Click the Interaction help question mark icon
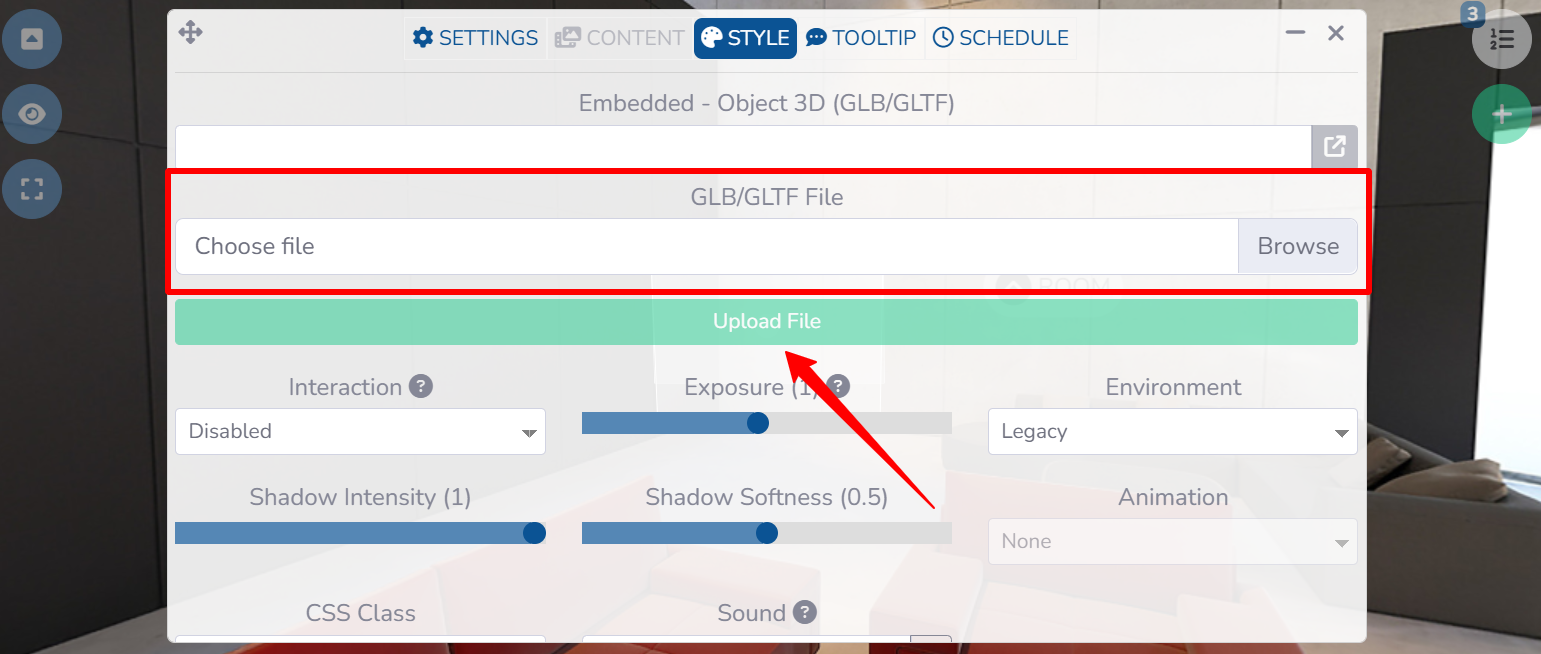 point(421,386)
